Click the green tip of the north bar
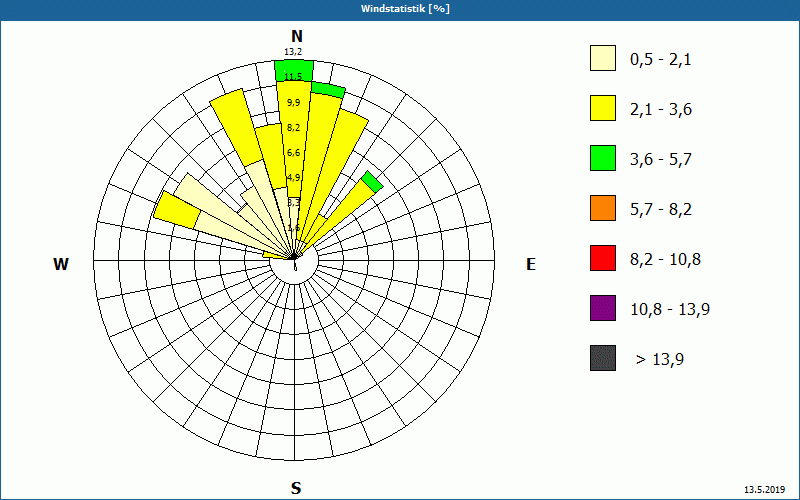Screen dimensions: 800x500 [294, 70]
